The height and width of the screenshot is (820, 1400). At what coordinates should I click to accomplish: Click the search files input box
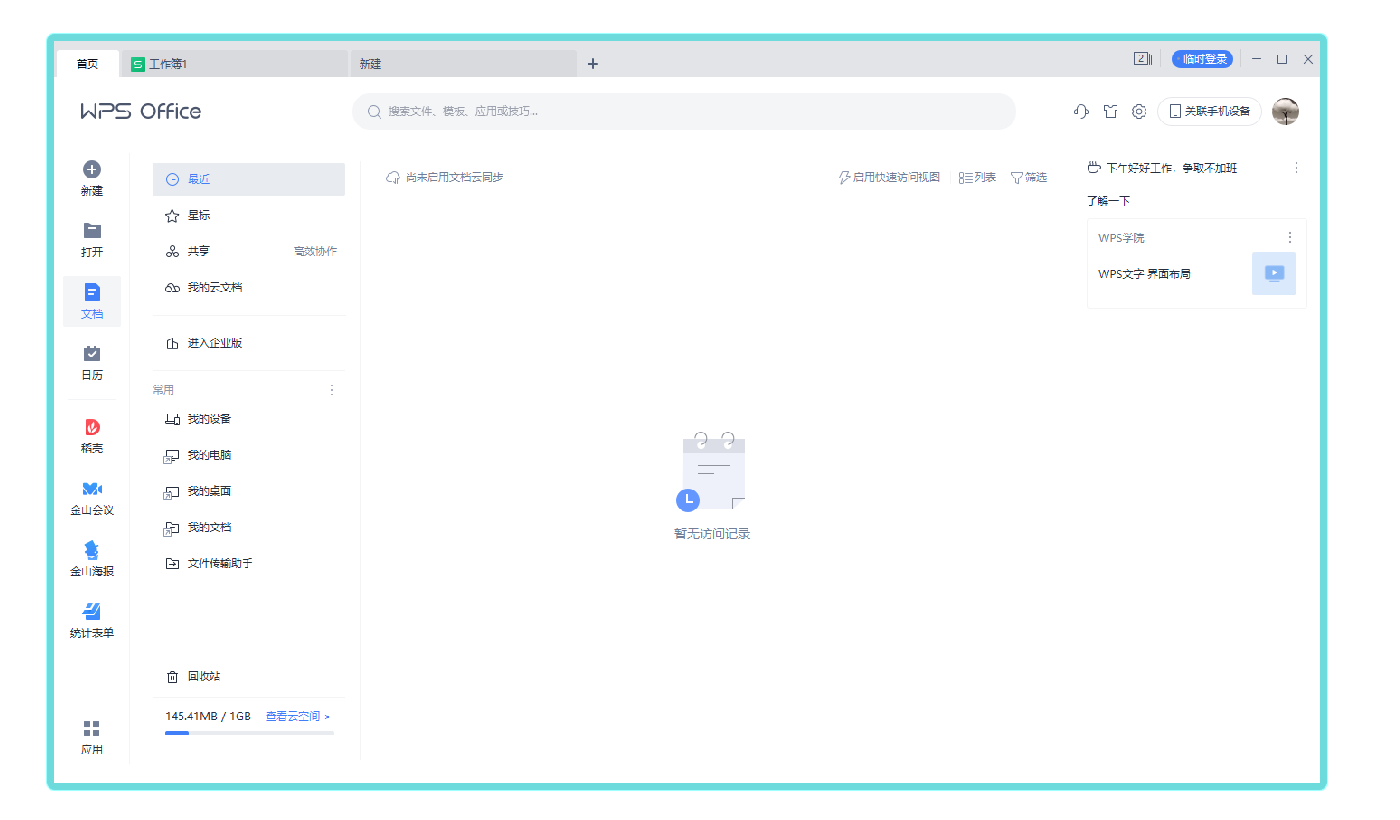(x=684, y=111)
